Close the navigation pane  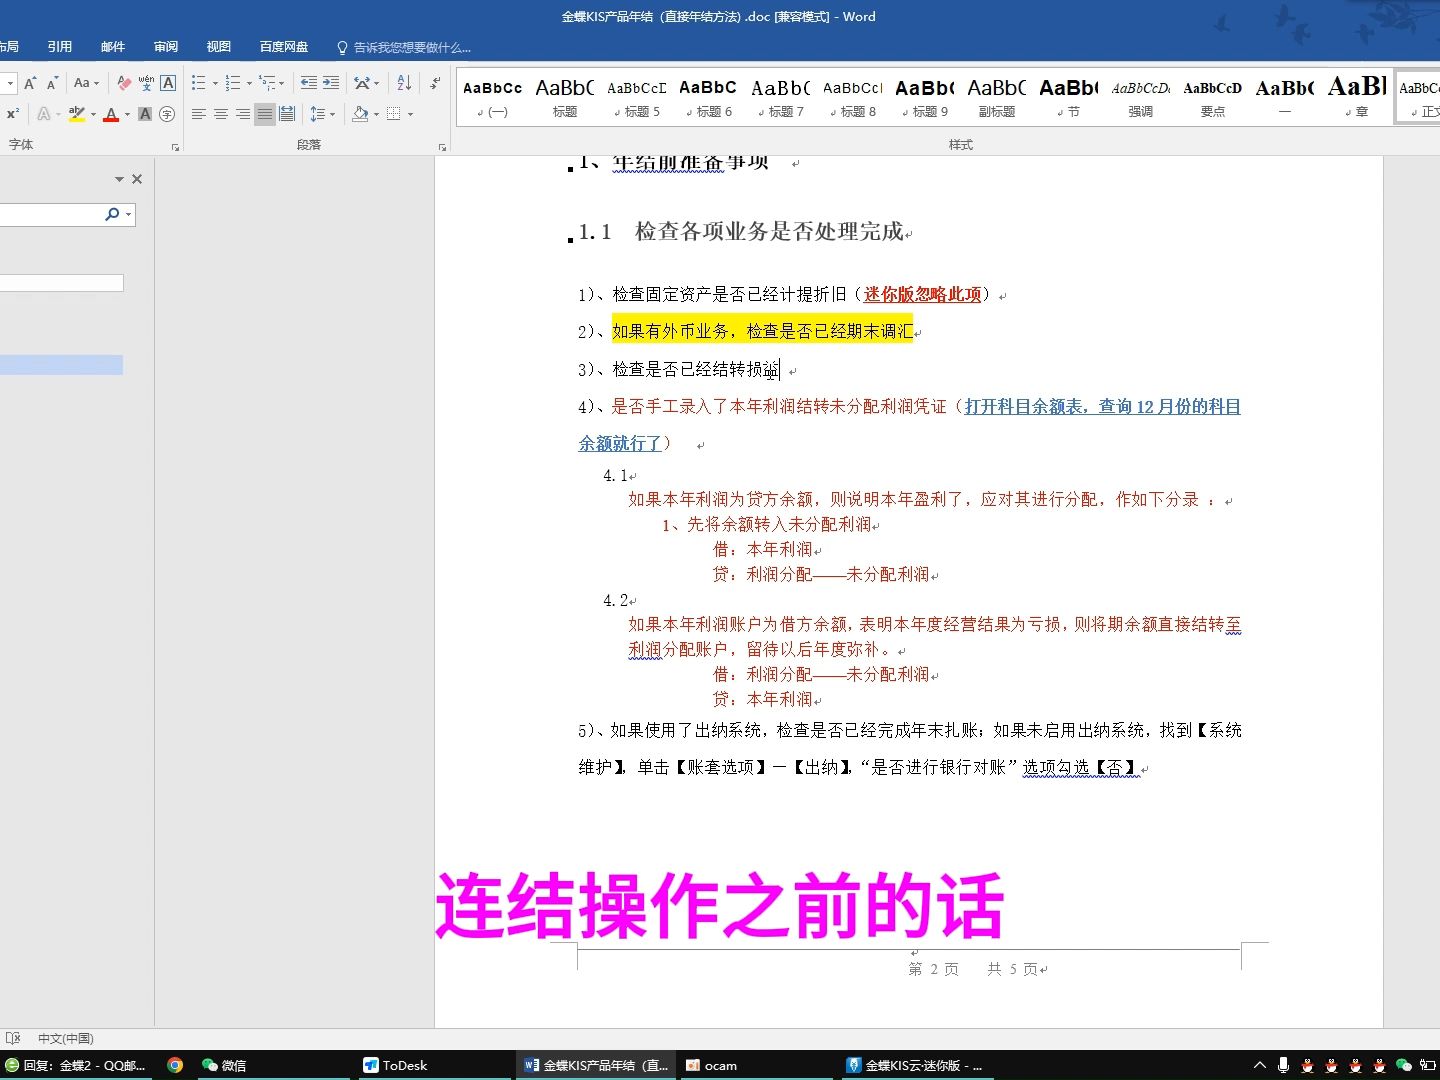click(x=137, y=179)
